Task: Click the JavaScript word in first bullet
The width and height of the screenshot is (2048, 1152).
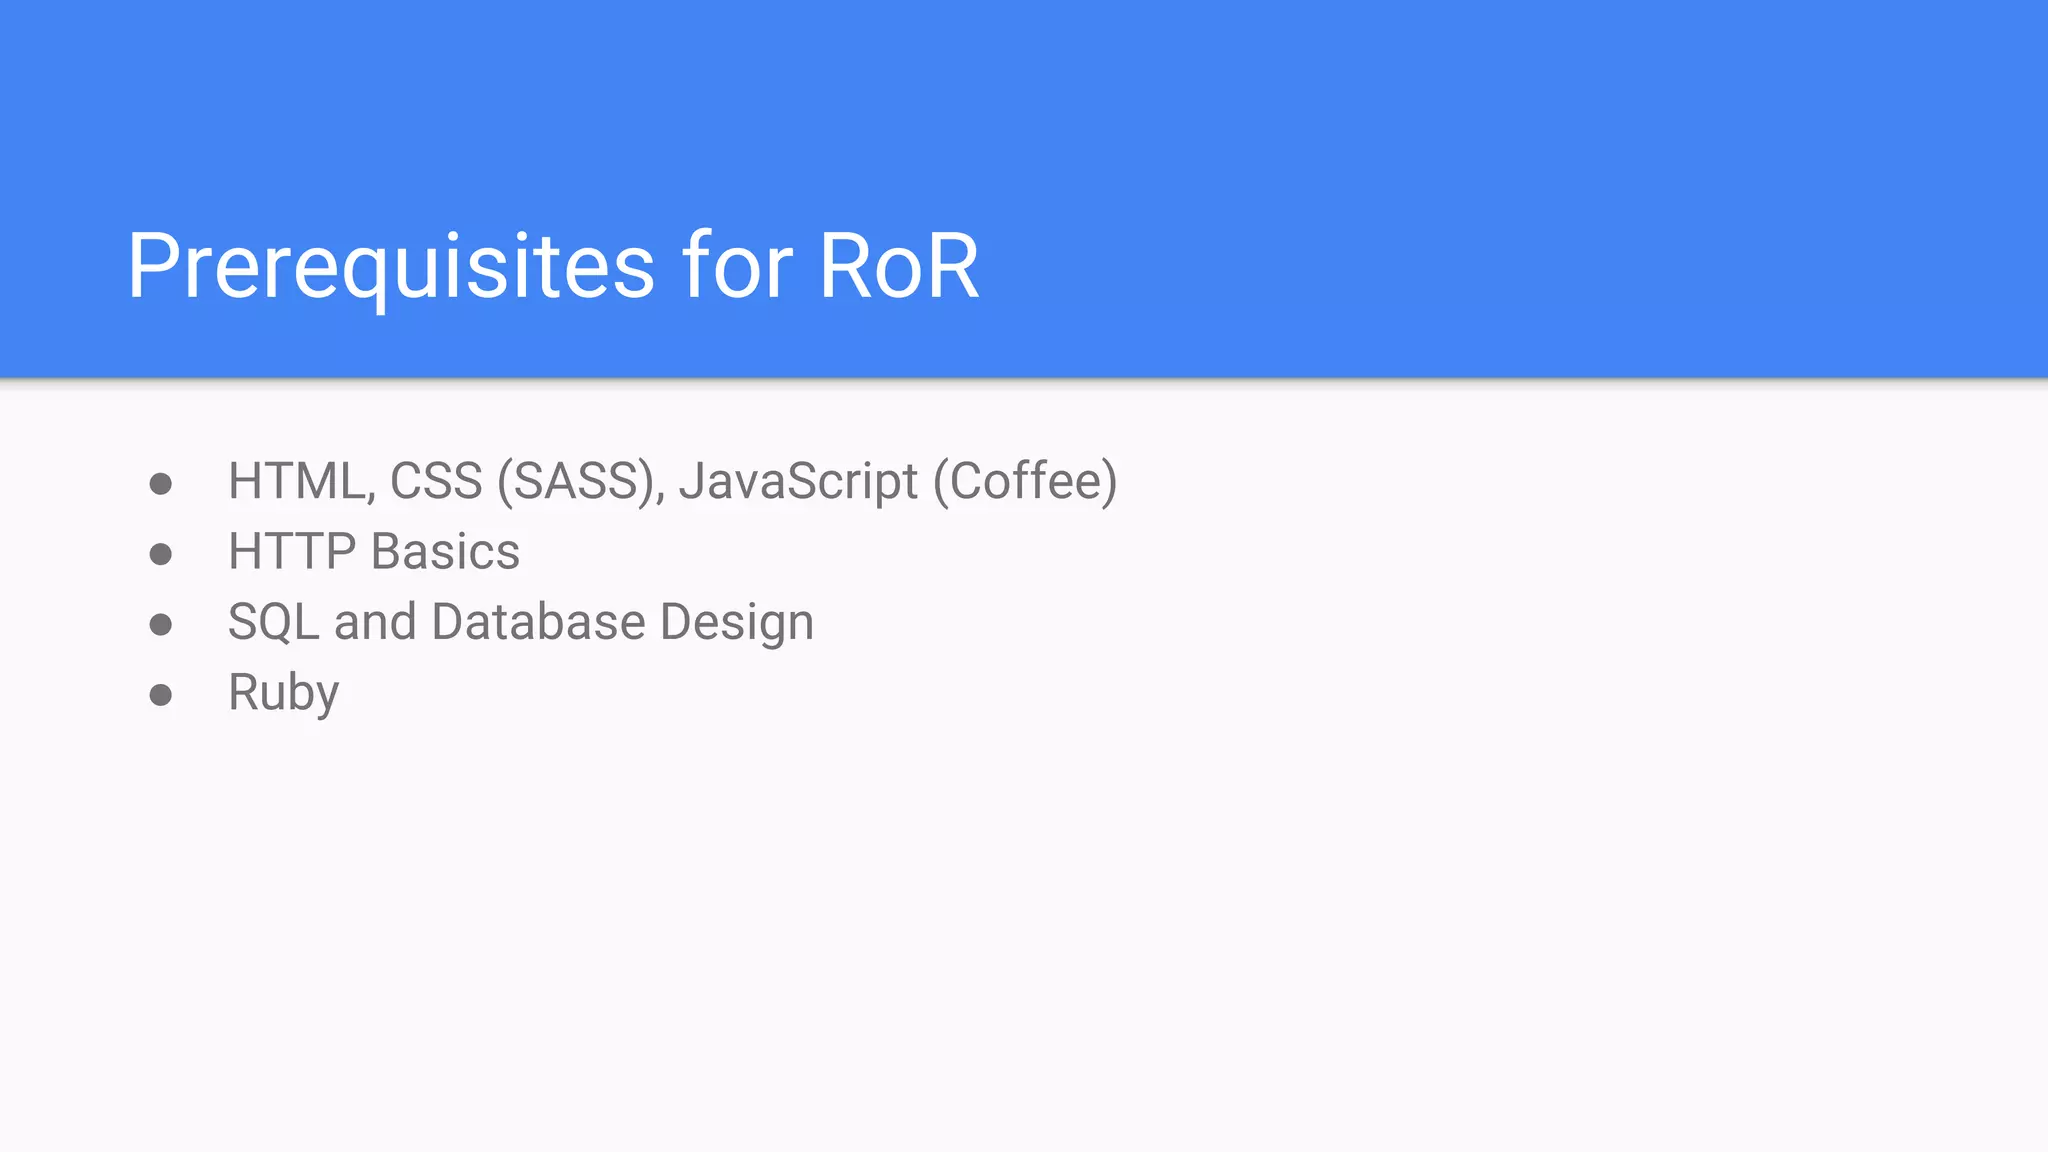Action: coord(798,482)
